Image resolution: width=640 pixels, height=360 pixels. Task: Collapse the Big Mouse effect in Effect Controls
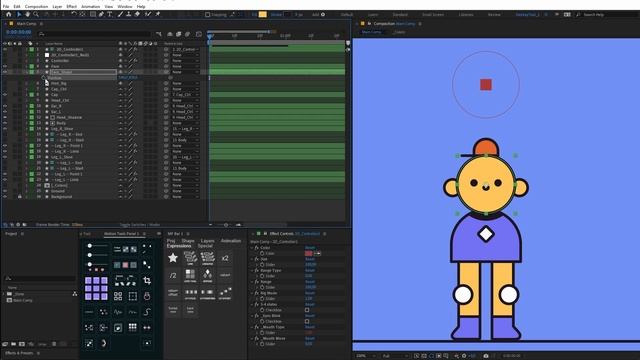[x=252, y=293]
